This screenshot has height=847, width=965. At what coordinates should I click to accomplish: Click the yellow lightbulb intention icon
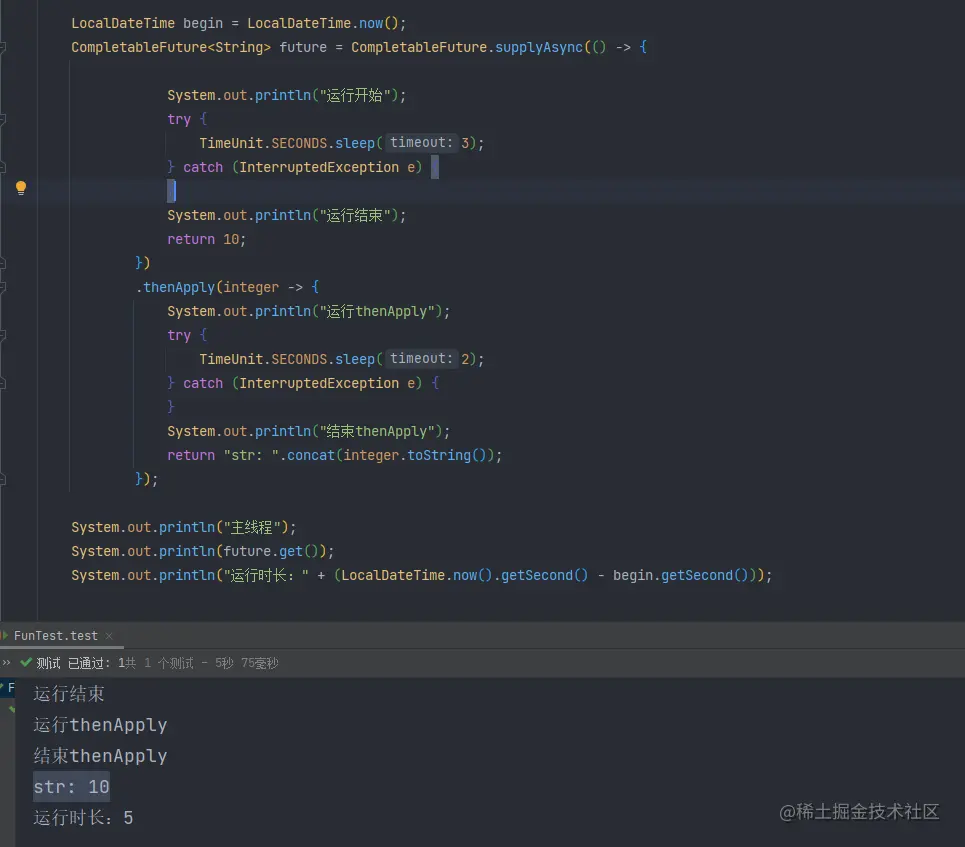21,188
